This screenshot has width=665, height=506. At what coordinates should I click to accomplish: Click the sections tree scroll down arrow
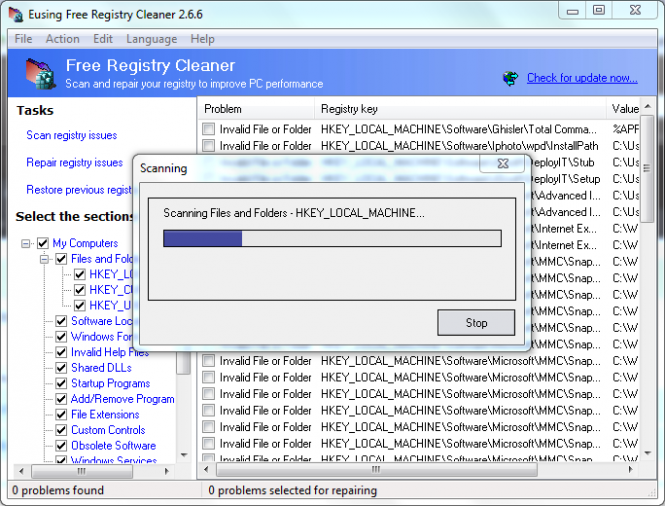(184, 455)
